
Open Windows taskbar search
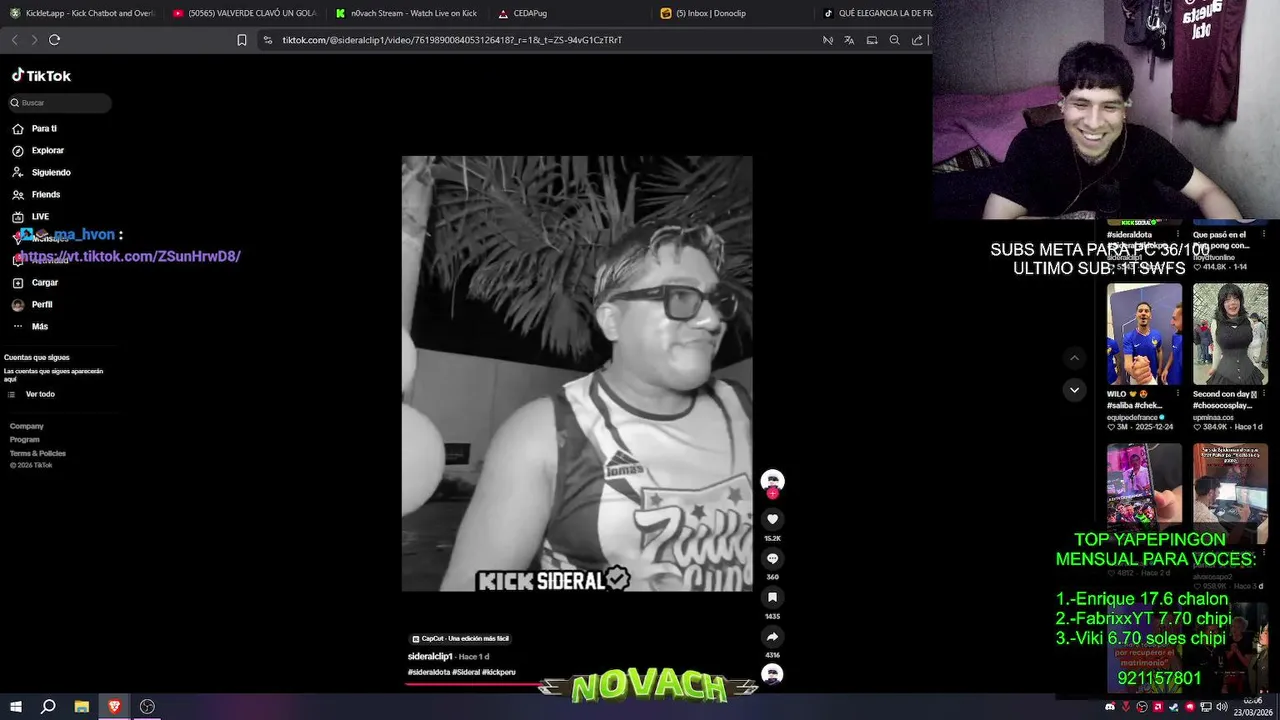click(x=48, y=707)
